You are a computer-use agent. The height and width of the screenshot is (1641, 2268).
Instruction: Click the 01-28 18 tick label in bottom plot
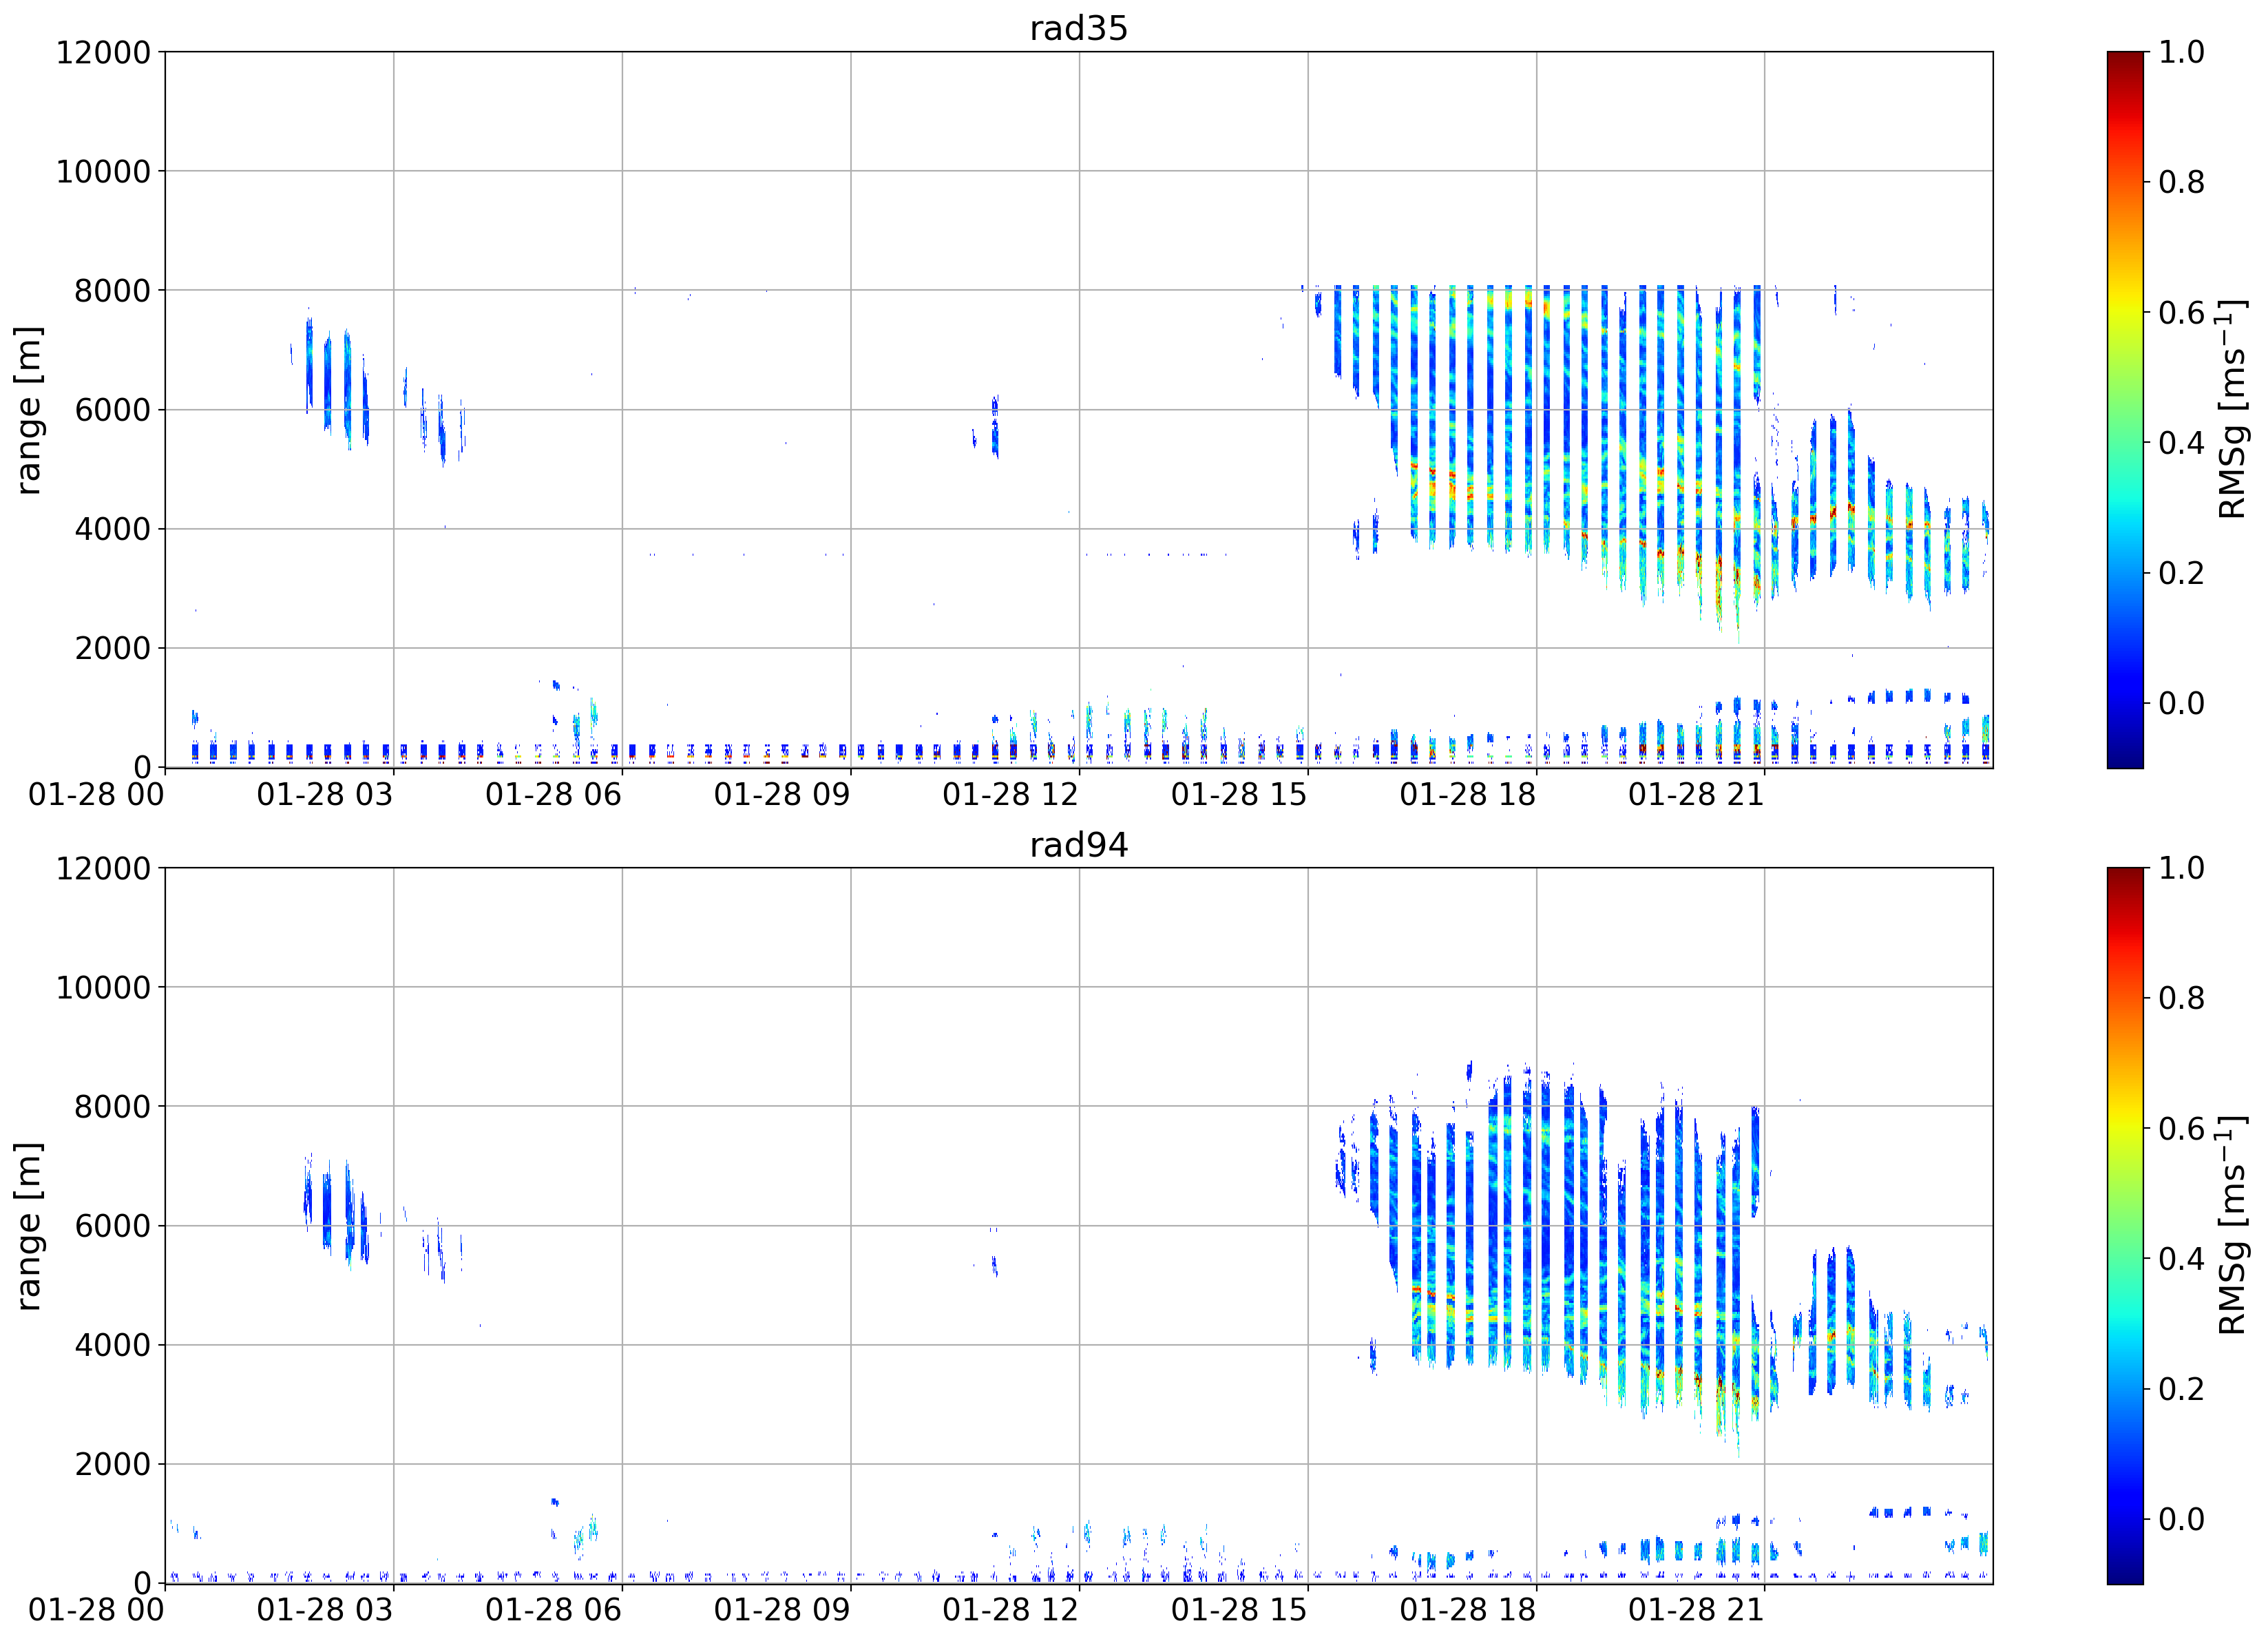pos(1467,1611)
